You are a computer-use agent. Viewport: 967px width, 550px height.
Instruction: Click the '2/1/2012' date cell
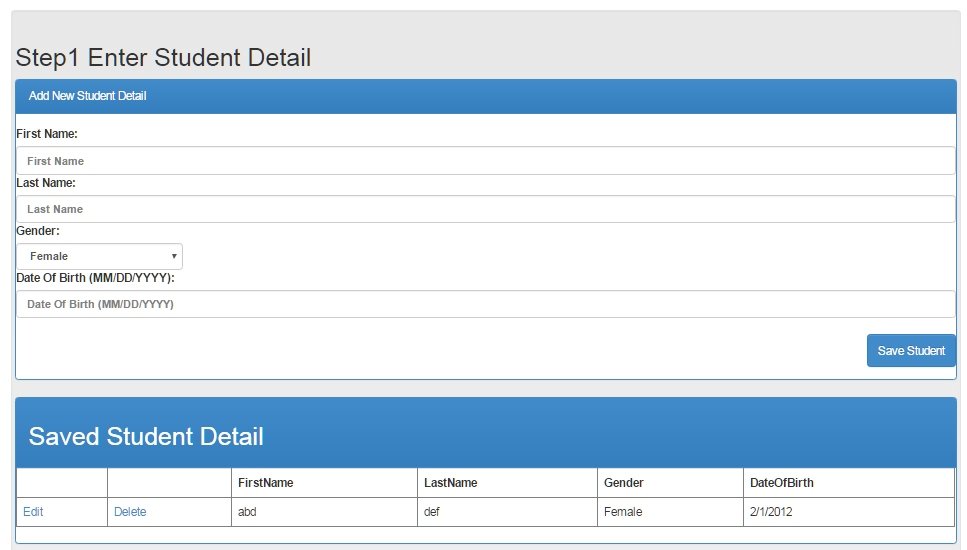click(x=849, y=512)
